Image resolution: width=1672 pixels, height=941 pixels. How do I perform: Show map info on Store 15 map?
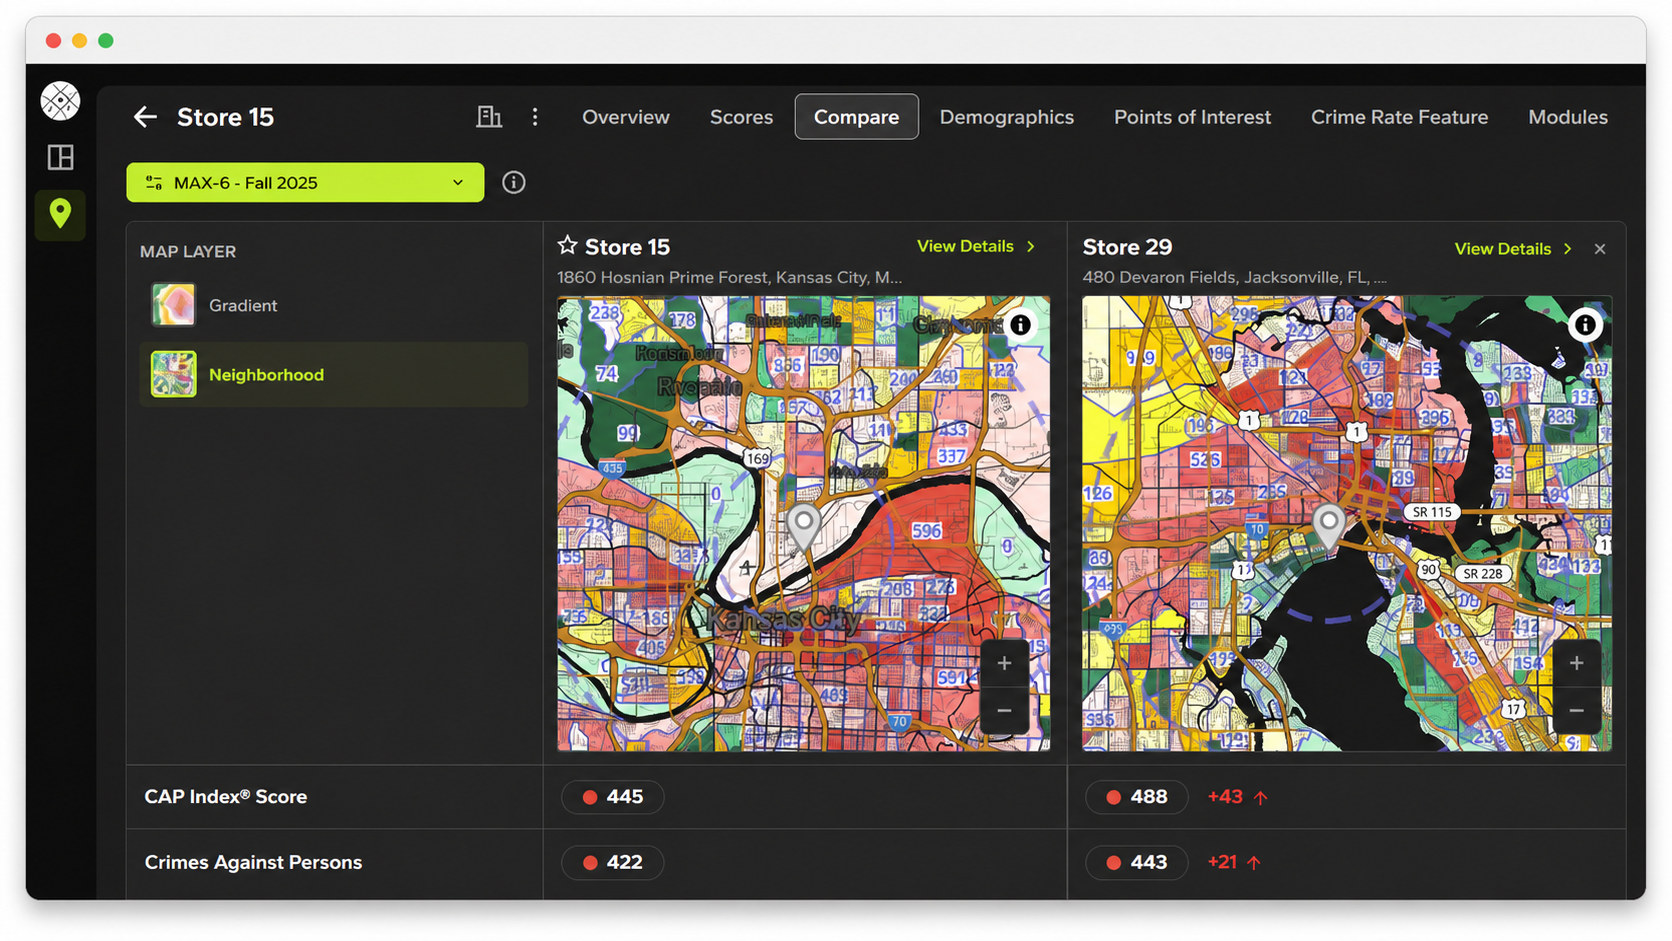click(x=1020, y=325)
